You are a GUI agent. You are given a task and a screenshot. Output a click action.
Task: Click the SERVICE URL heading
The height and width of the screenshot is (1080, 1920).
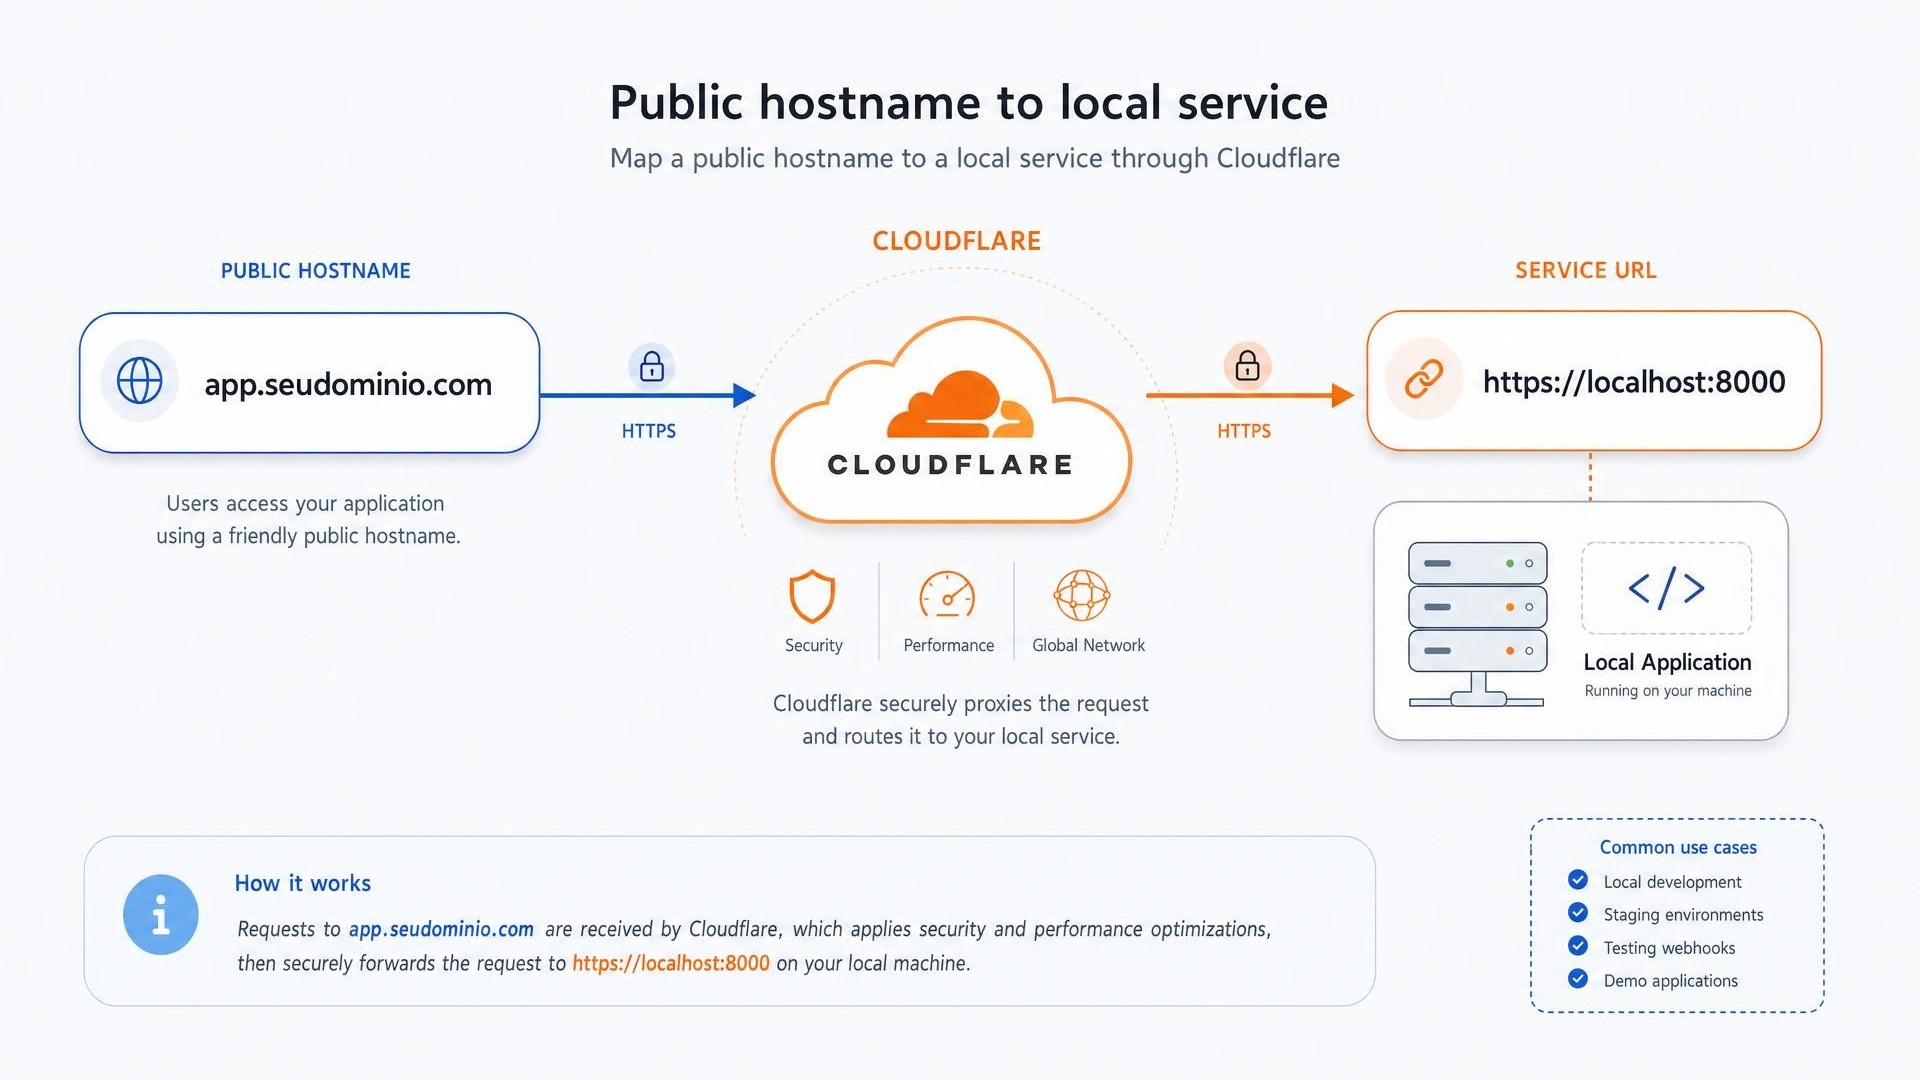pos(1586,270)
